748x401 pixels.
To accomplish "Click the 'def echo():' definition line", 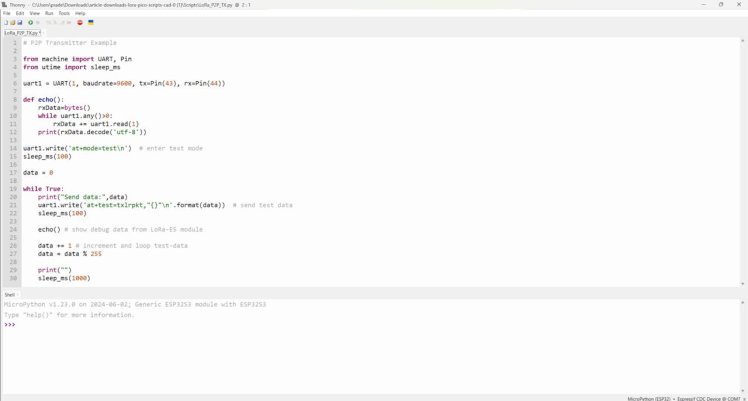I will [x=43, y=100].
